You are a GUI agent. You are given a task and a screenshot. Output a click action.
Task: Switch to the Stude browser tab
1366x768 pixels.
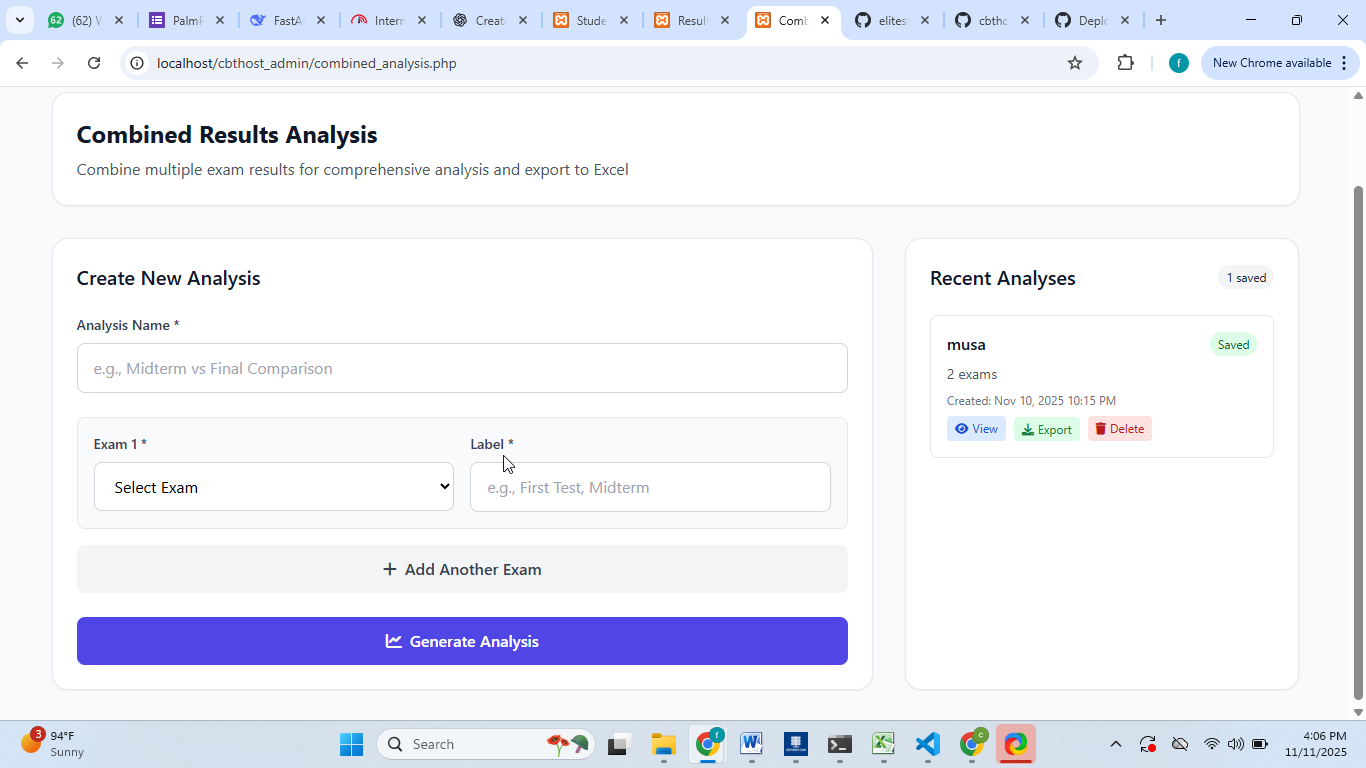[x=592, y=20]
